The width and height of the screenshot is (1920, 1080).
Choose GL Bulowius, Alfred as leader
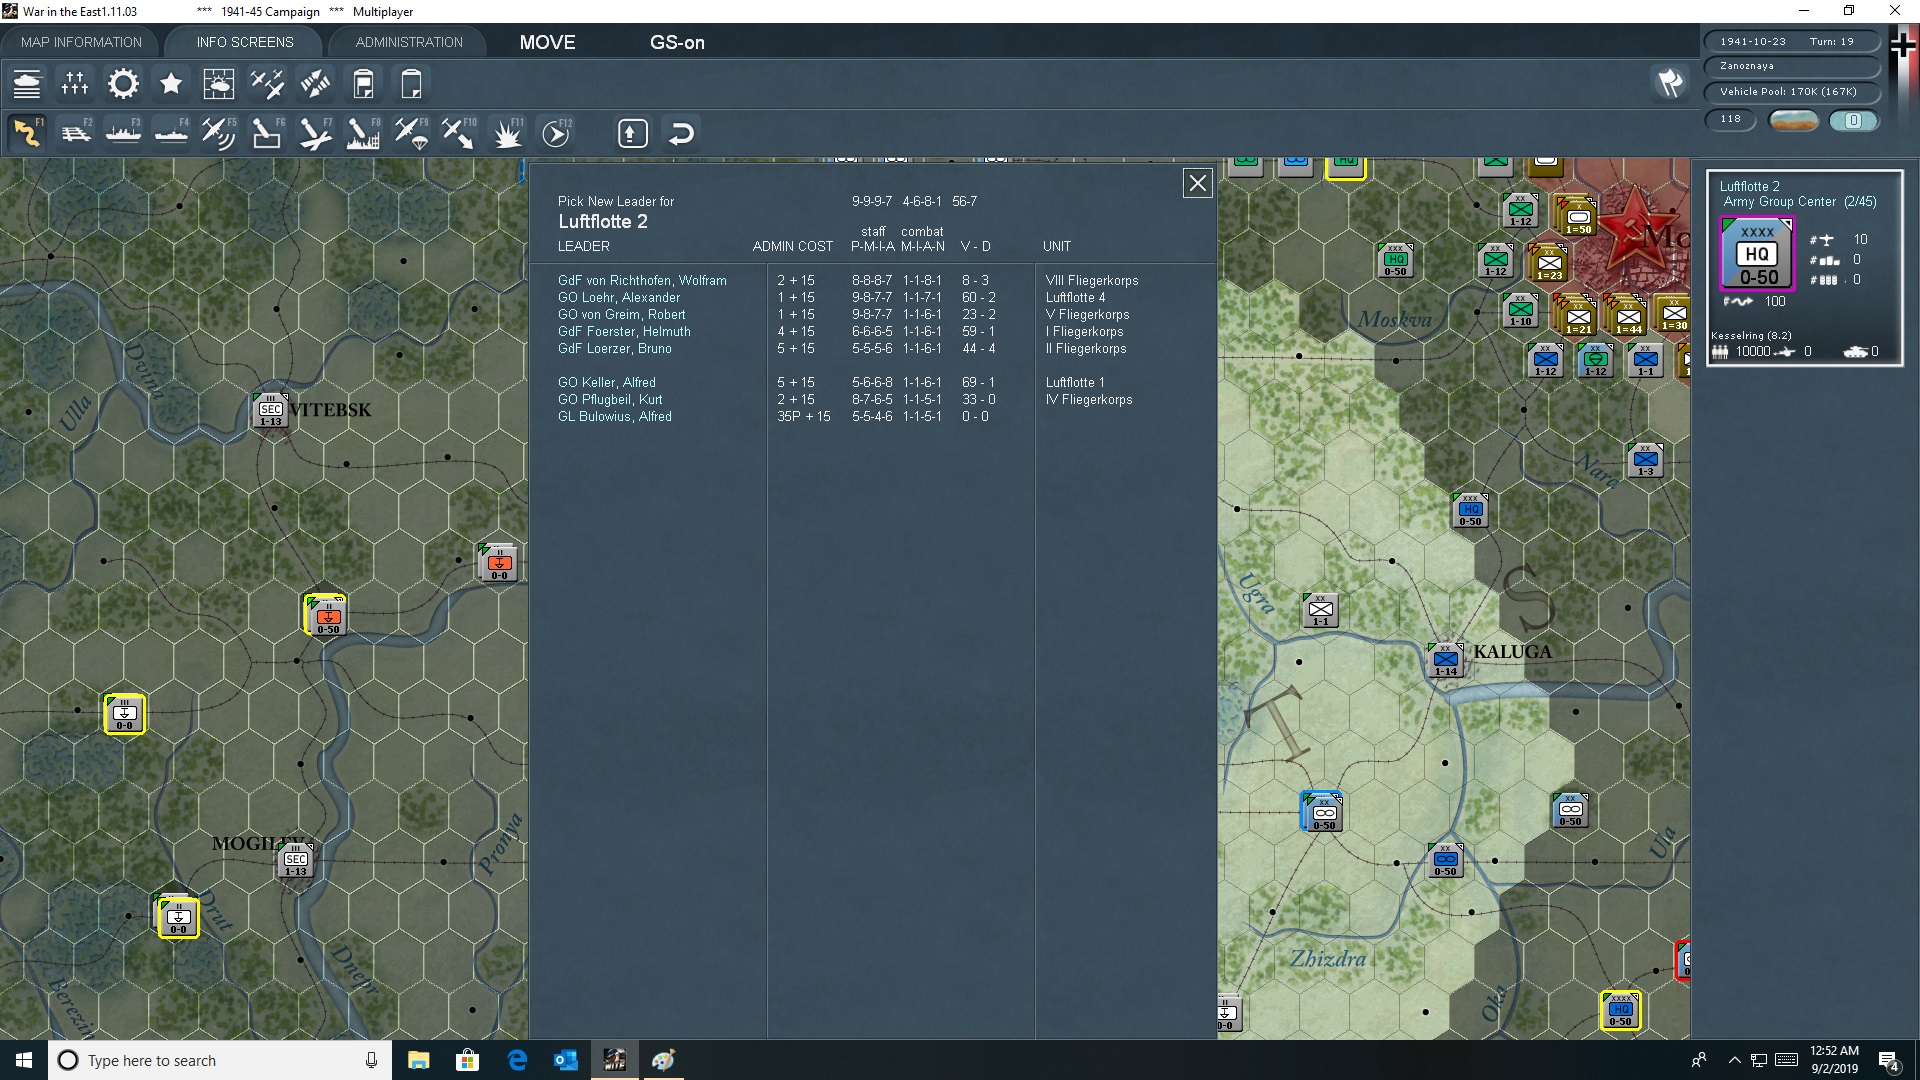615,417
